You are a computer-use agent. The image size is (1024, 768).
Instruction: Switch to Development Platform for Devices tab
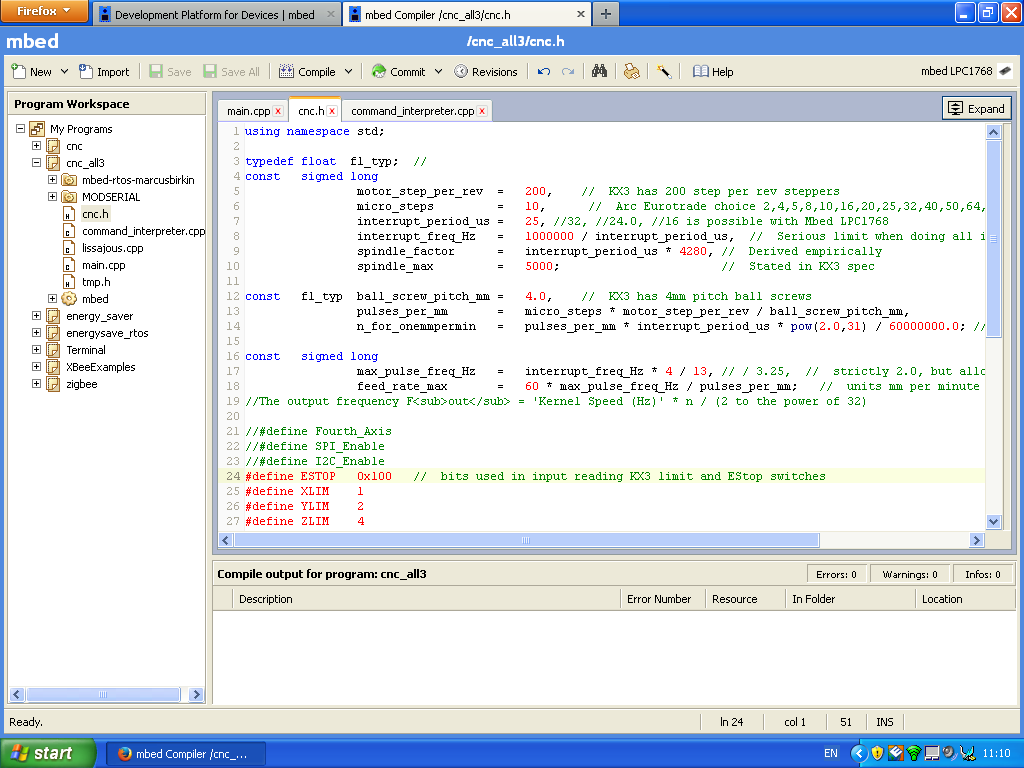(x=216, y=14)
